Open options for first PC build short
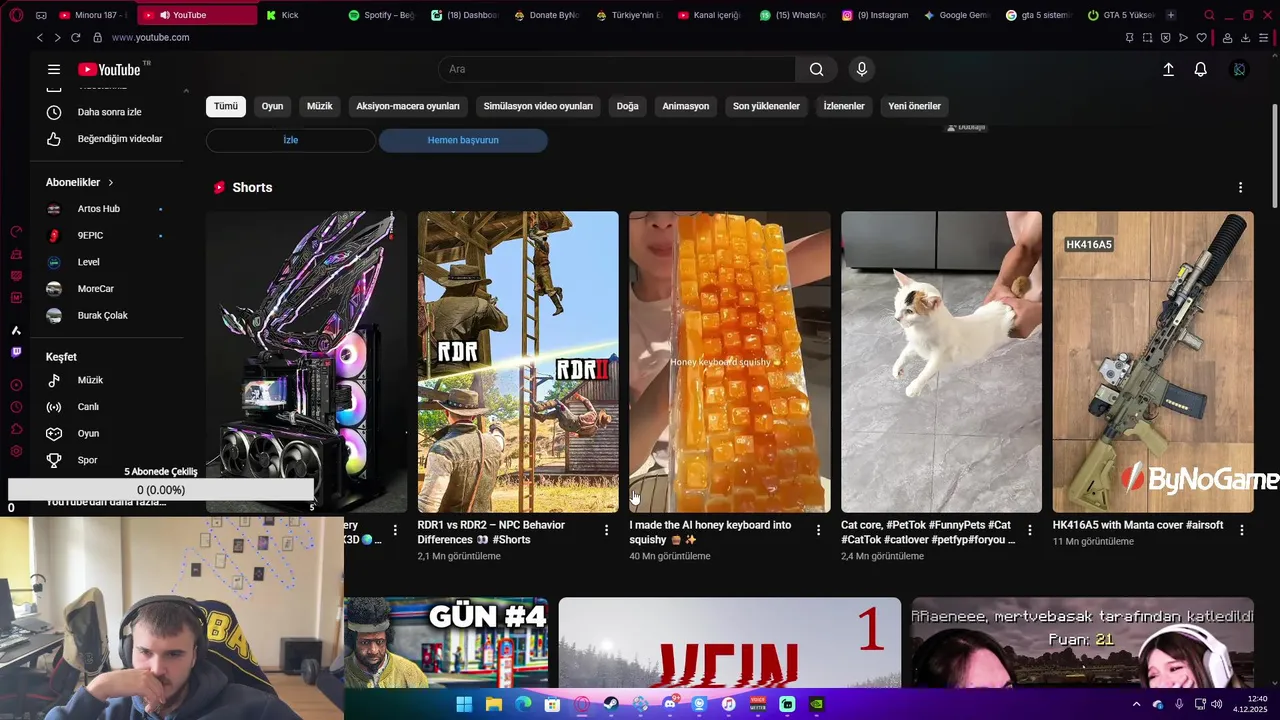The image size is (1280, 720). (395, 530)
